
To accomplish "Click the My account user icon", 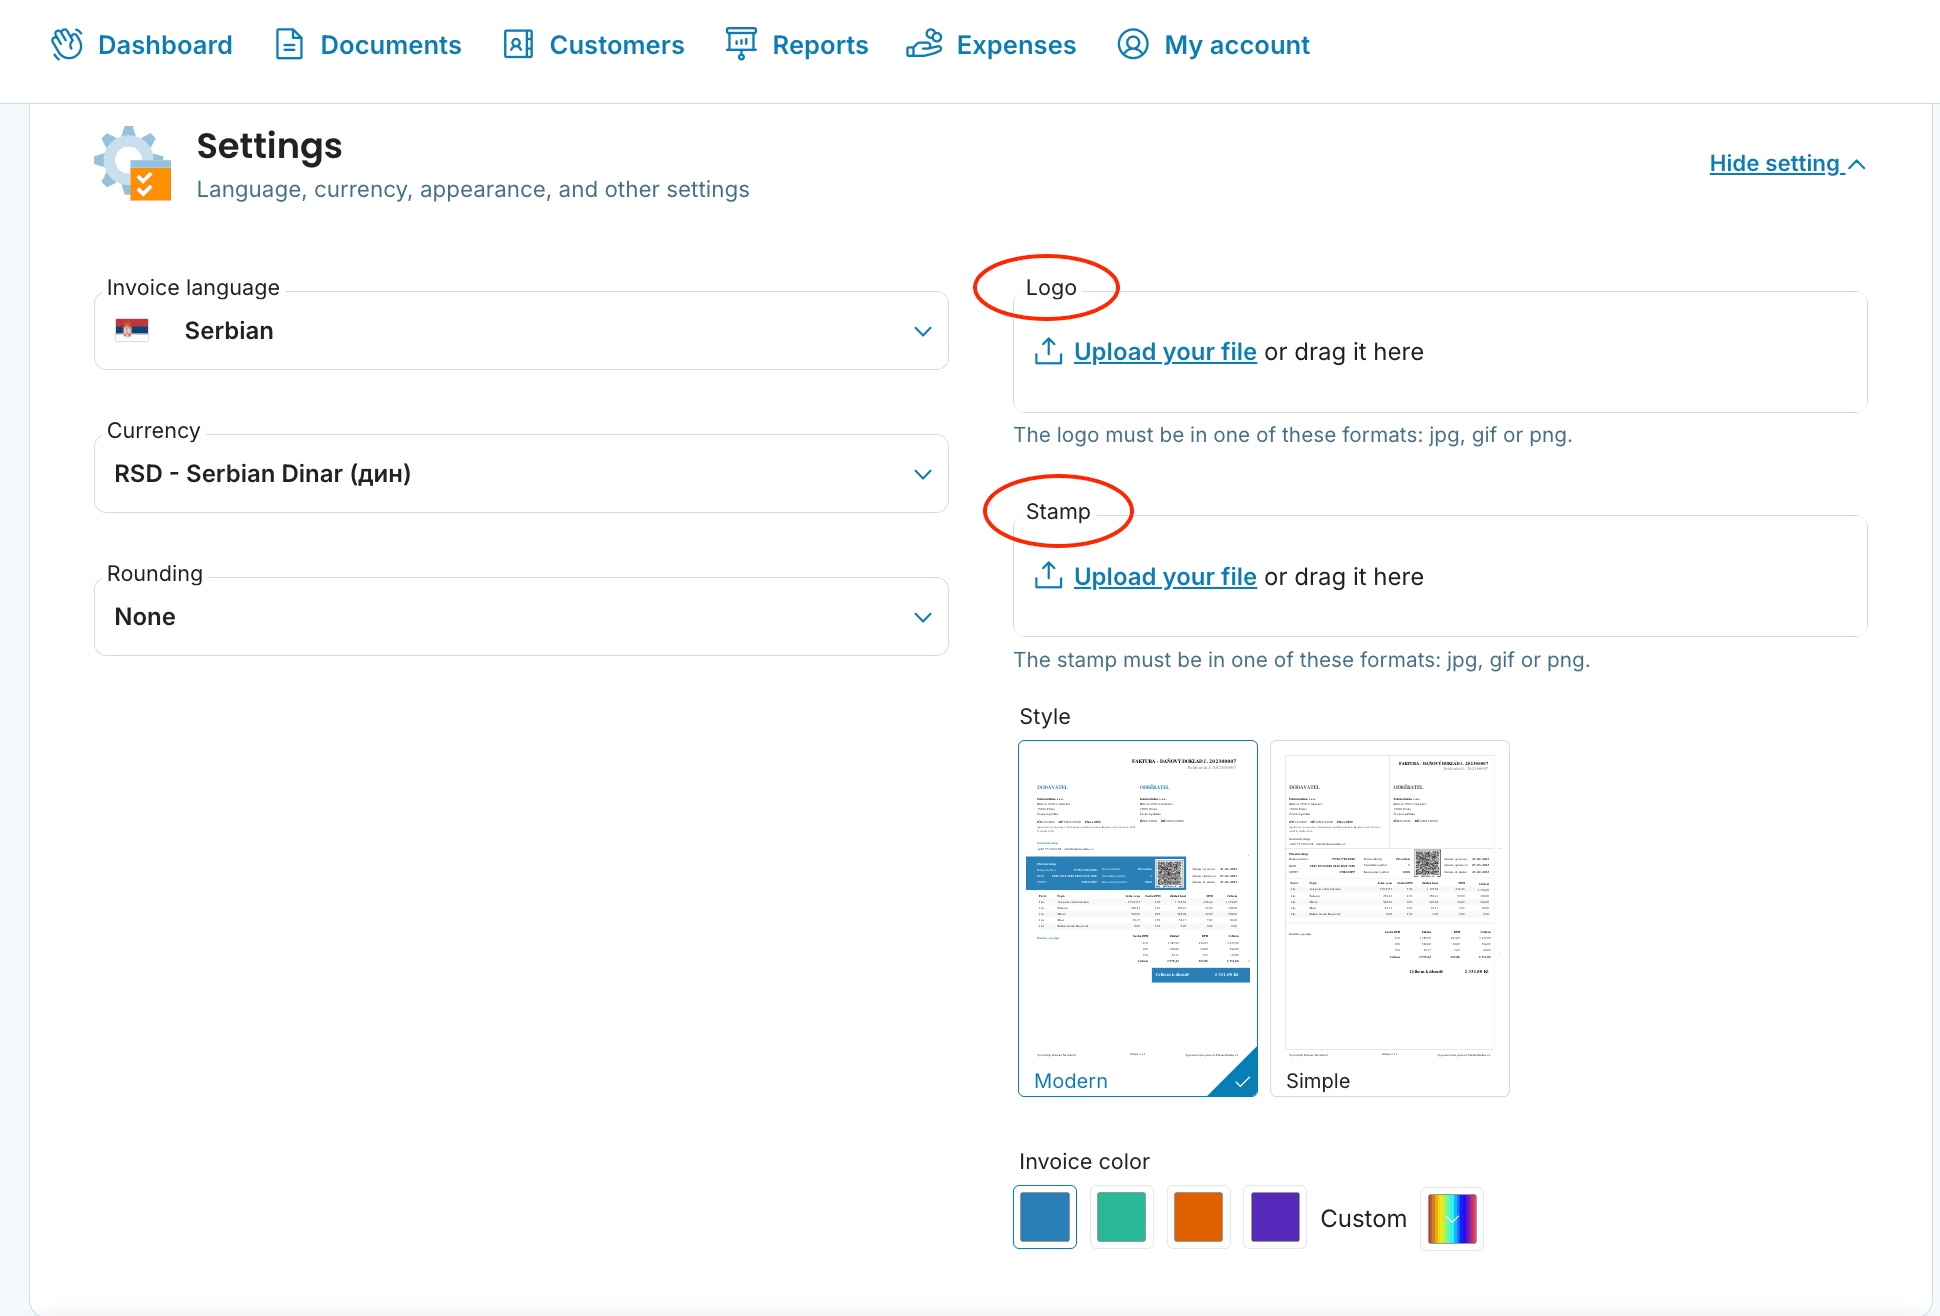I will point(1133,45).
